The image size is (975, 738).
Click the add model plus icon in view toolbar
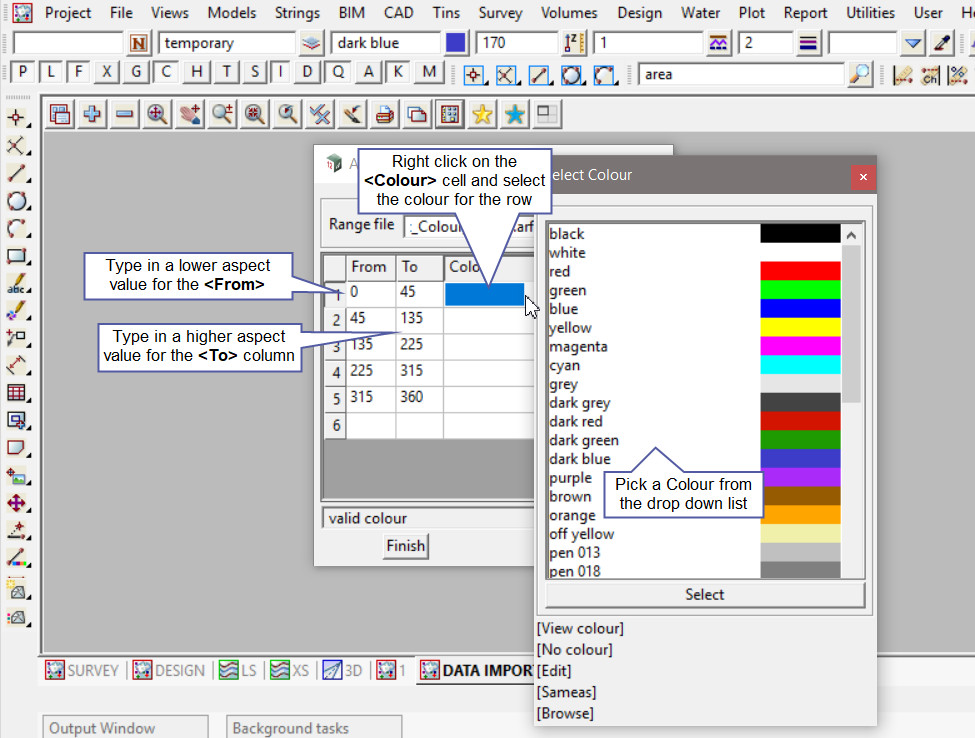[x=92, y=115]
